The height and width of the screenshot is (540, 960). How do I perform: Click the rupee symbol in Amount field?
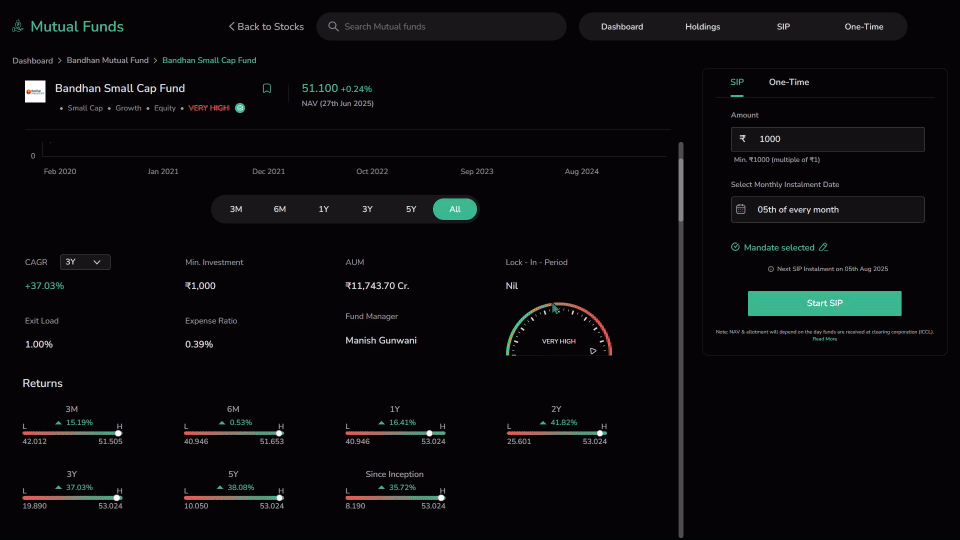743,139
